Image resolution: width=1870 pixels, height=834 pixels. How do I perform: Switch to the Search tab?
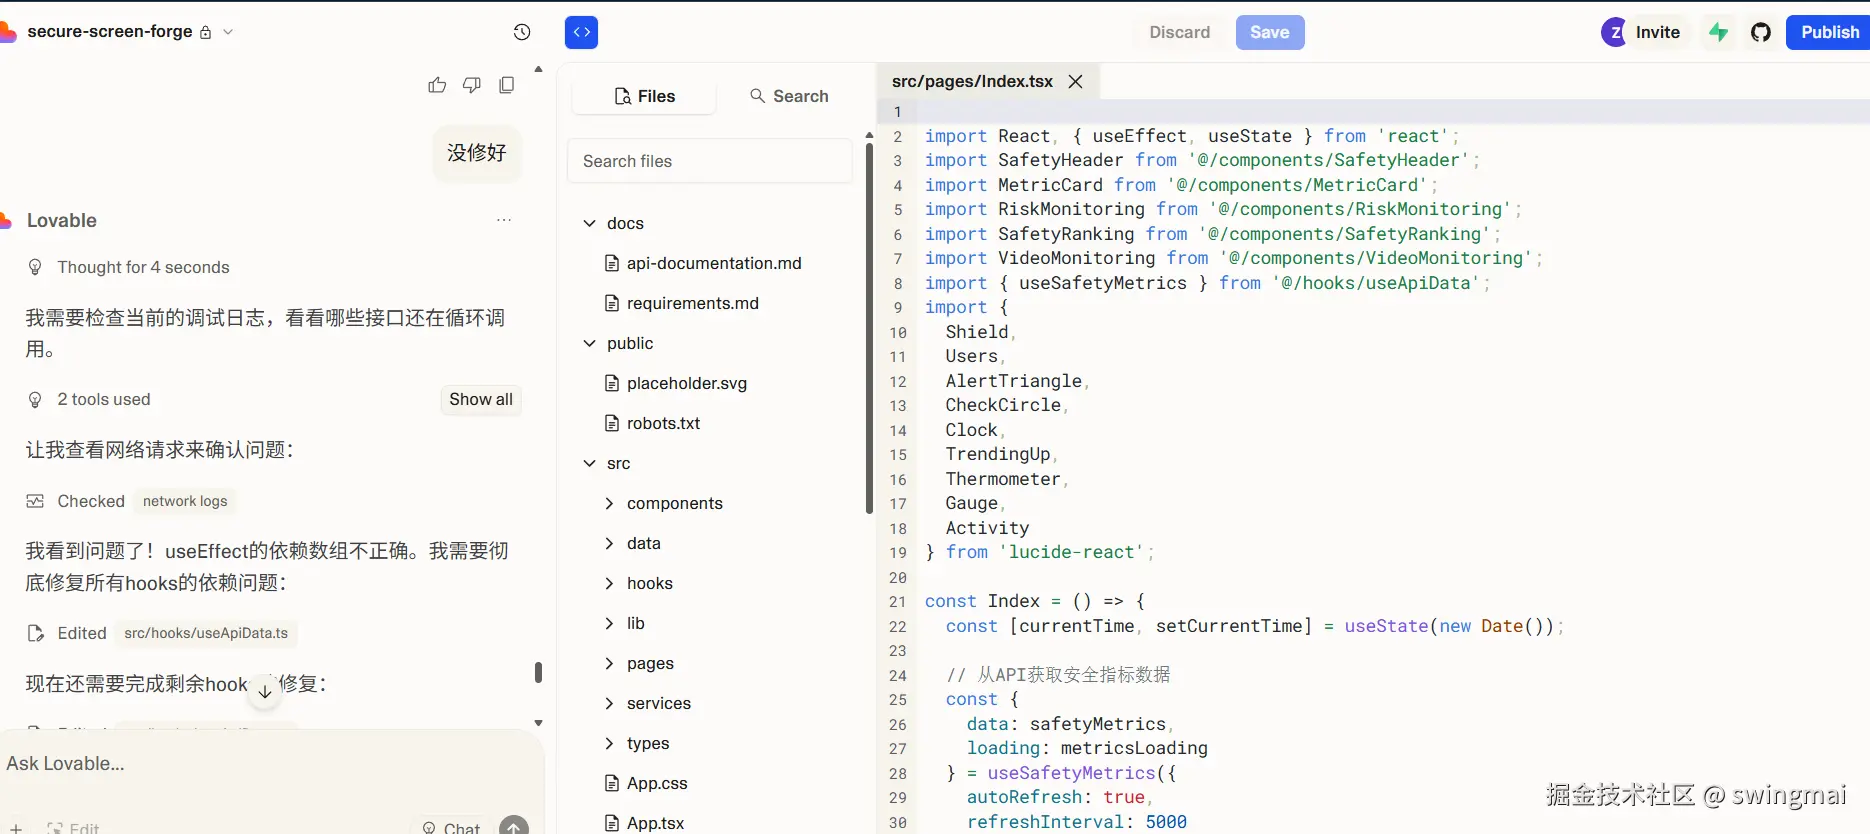coord(789,96)
